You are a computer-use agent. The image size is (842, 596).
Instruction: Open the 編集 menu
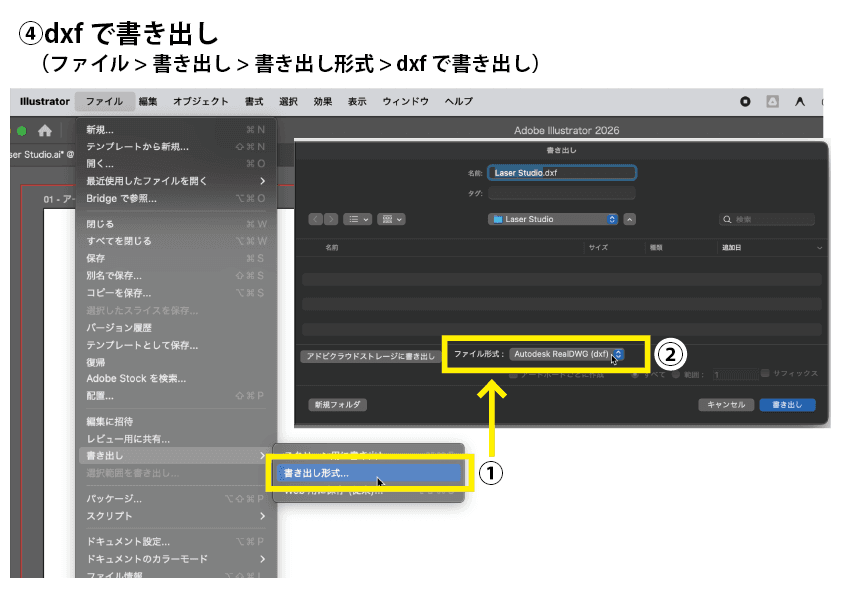148,101
